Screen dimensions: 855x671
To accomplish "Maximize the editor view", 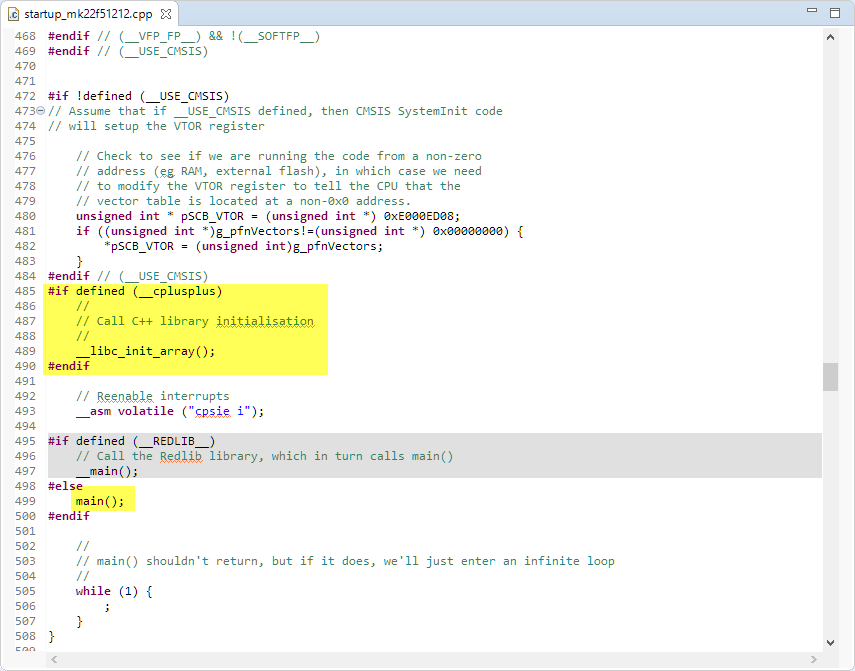I will (835, 13).
